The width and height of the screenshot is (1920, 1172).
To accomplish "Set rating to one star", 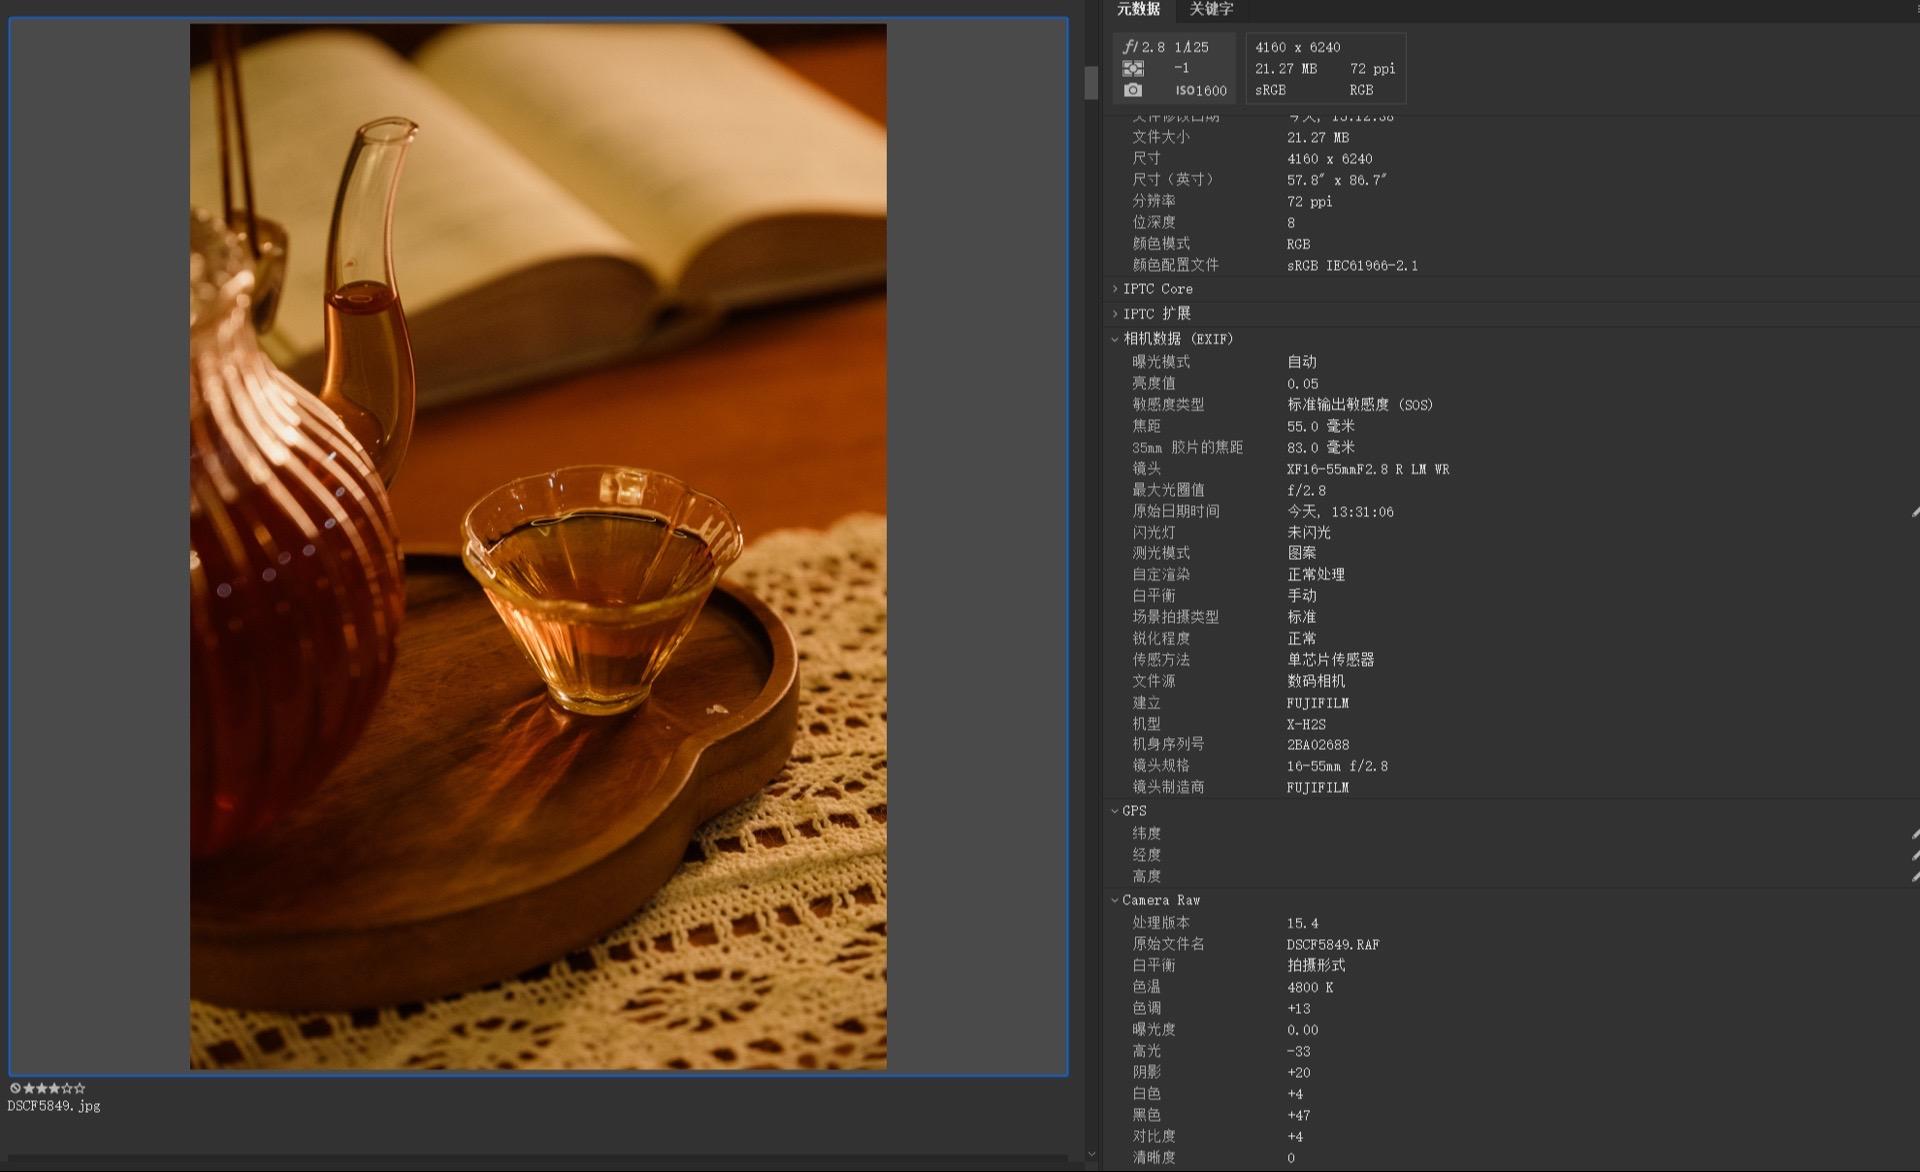I will (29, 1088).
